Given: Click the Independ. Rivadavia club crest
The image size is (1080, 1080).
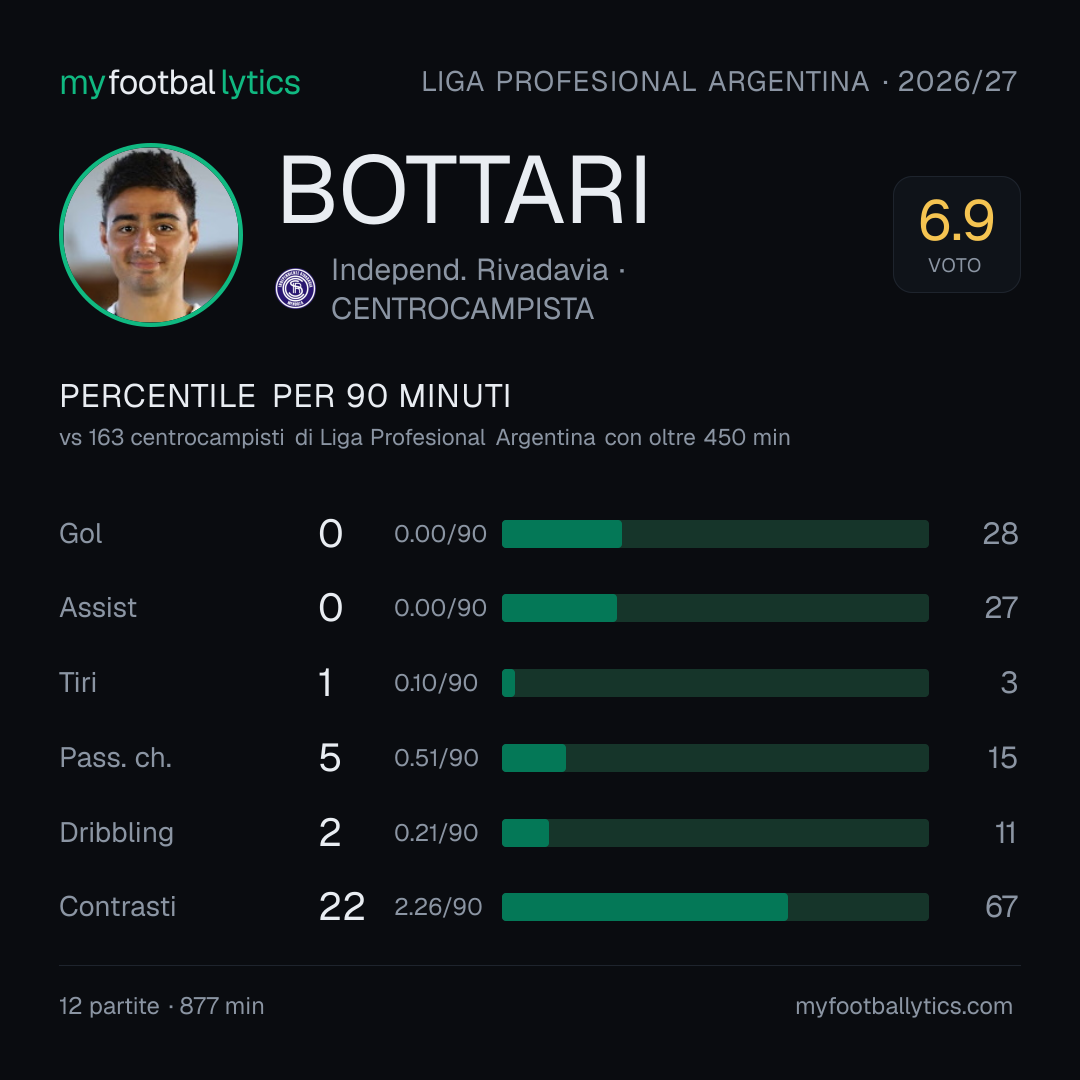Looking at the screenshot, I should pyautogui.click(x=295, y=289).
